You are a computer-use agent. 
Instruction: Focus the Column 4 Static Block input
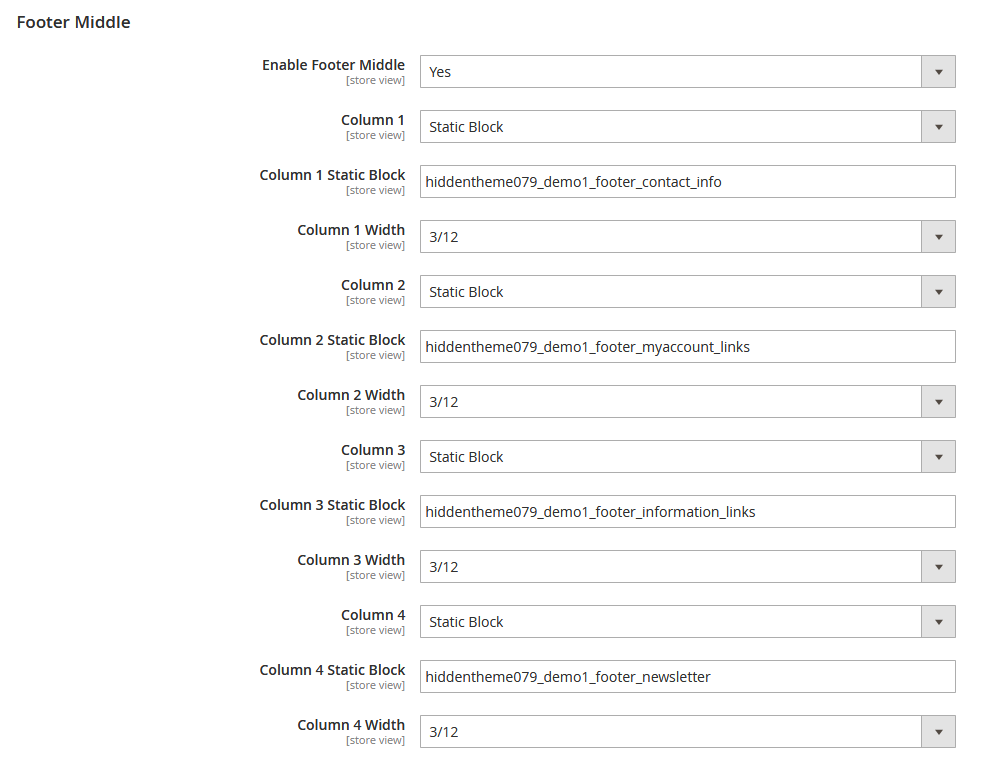click(687, 677)
